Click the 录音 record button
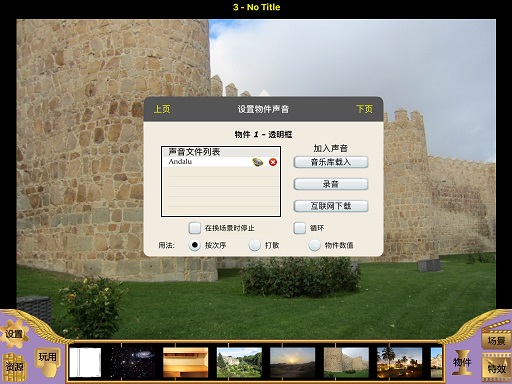Viewport: 512px width, 384px height. [331, 184]
